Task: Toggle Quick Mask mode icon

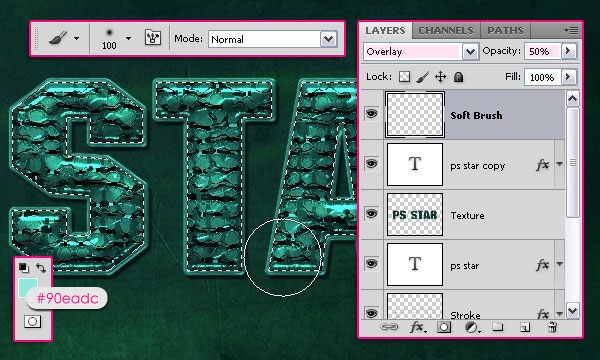Action: pos(33,321)
